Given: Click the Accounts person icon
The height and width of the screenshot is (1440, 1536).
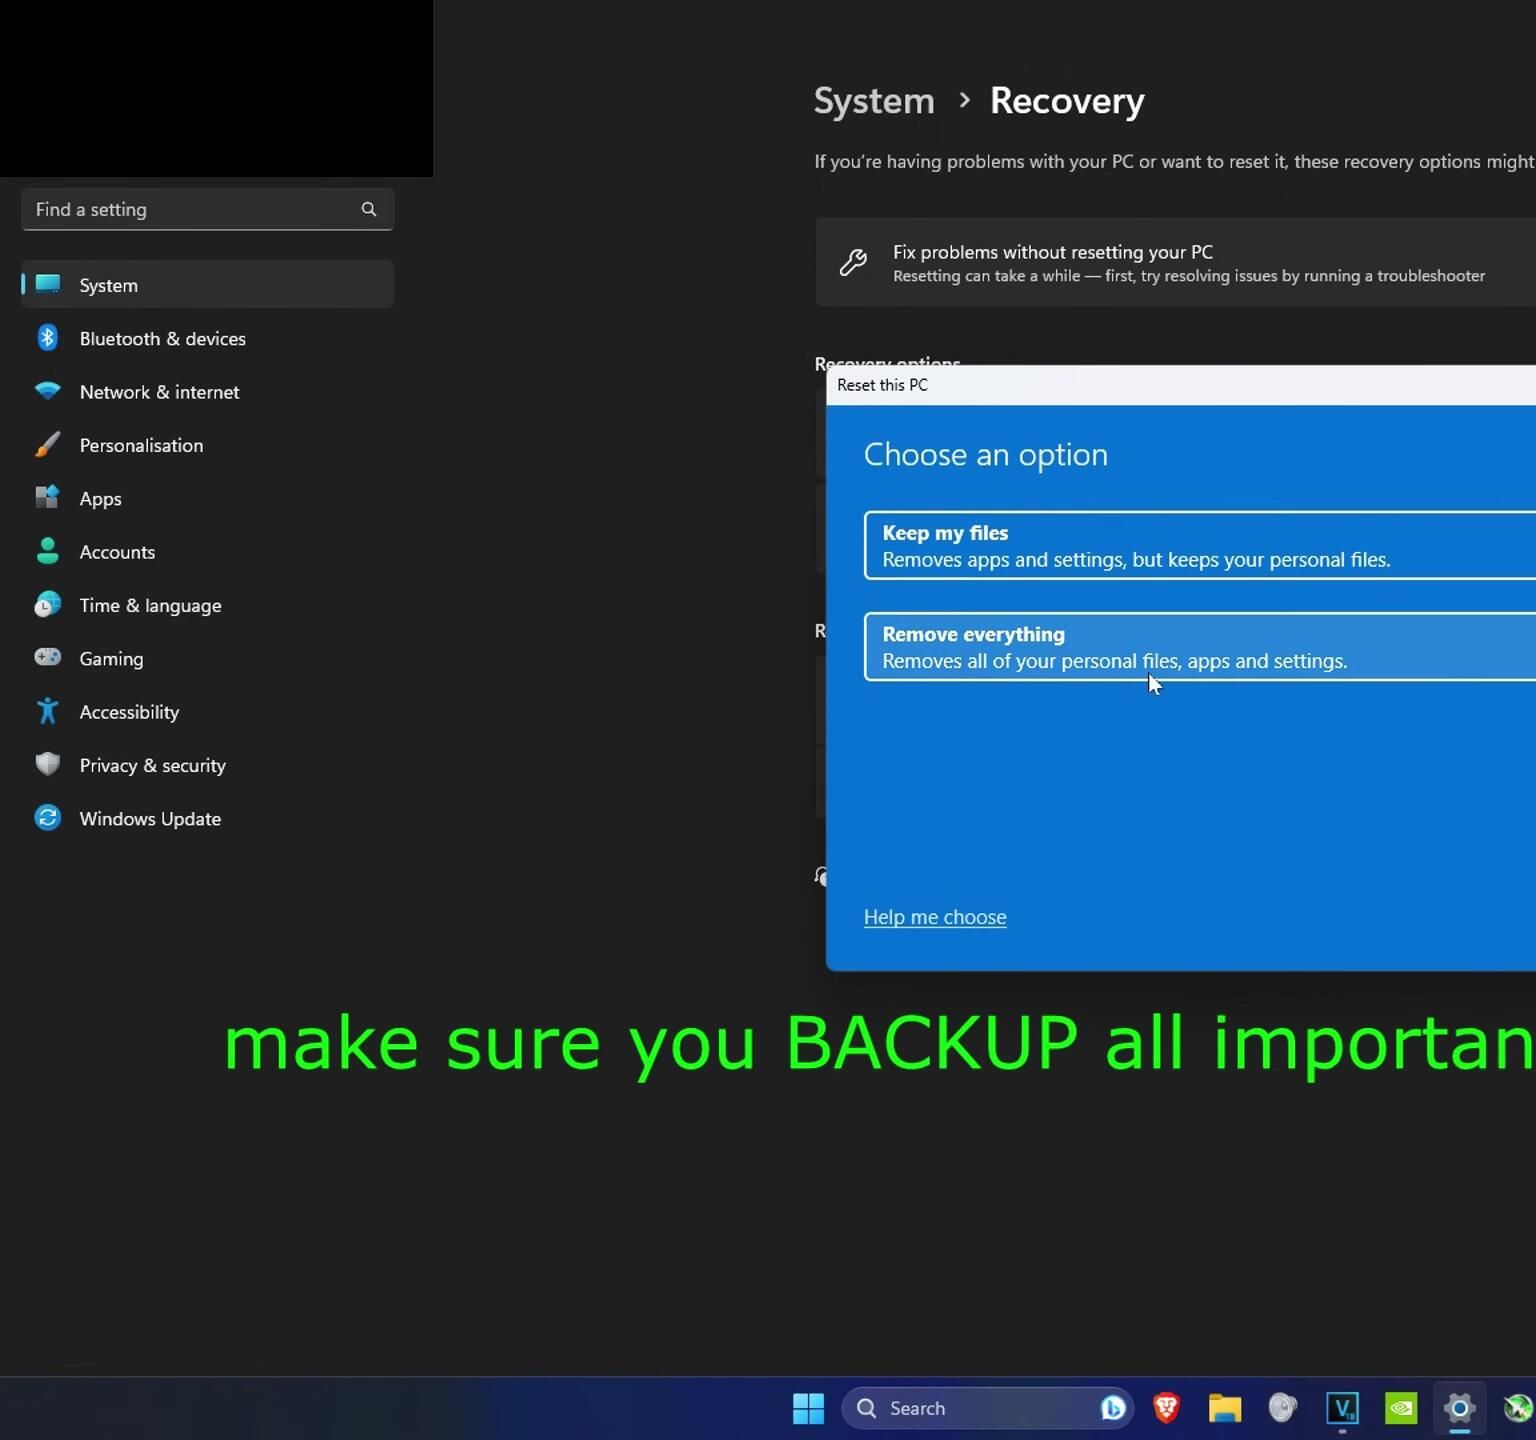Looking at the screenshot, I should 48,551.
